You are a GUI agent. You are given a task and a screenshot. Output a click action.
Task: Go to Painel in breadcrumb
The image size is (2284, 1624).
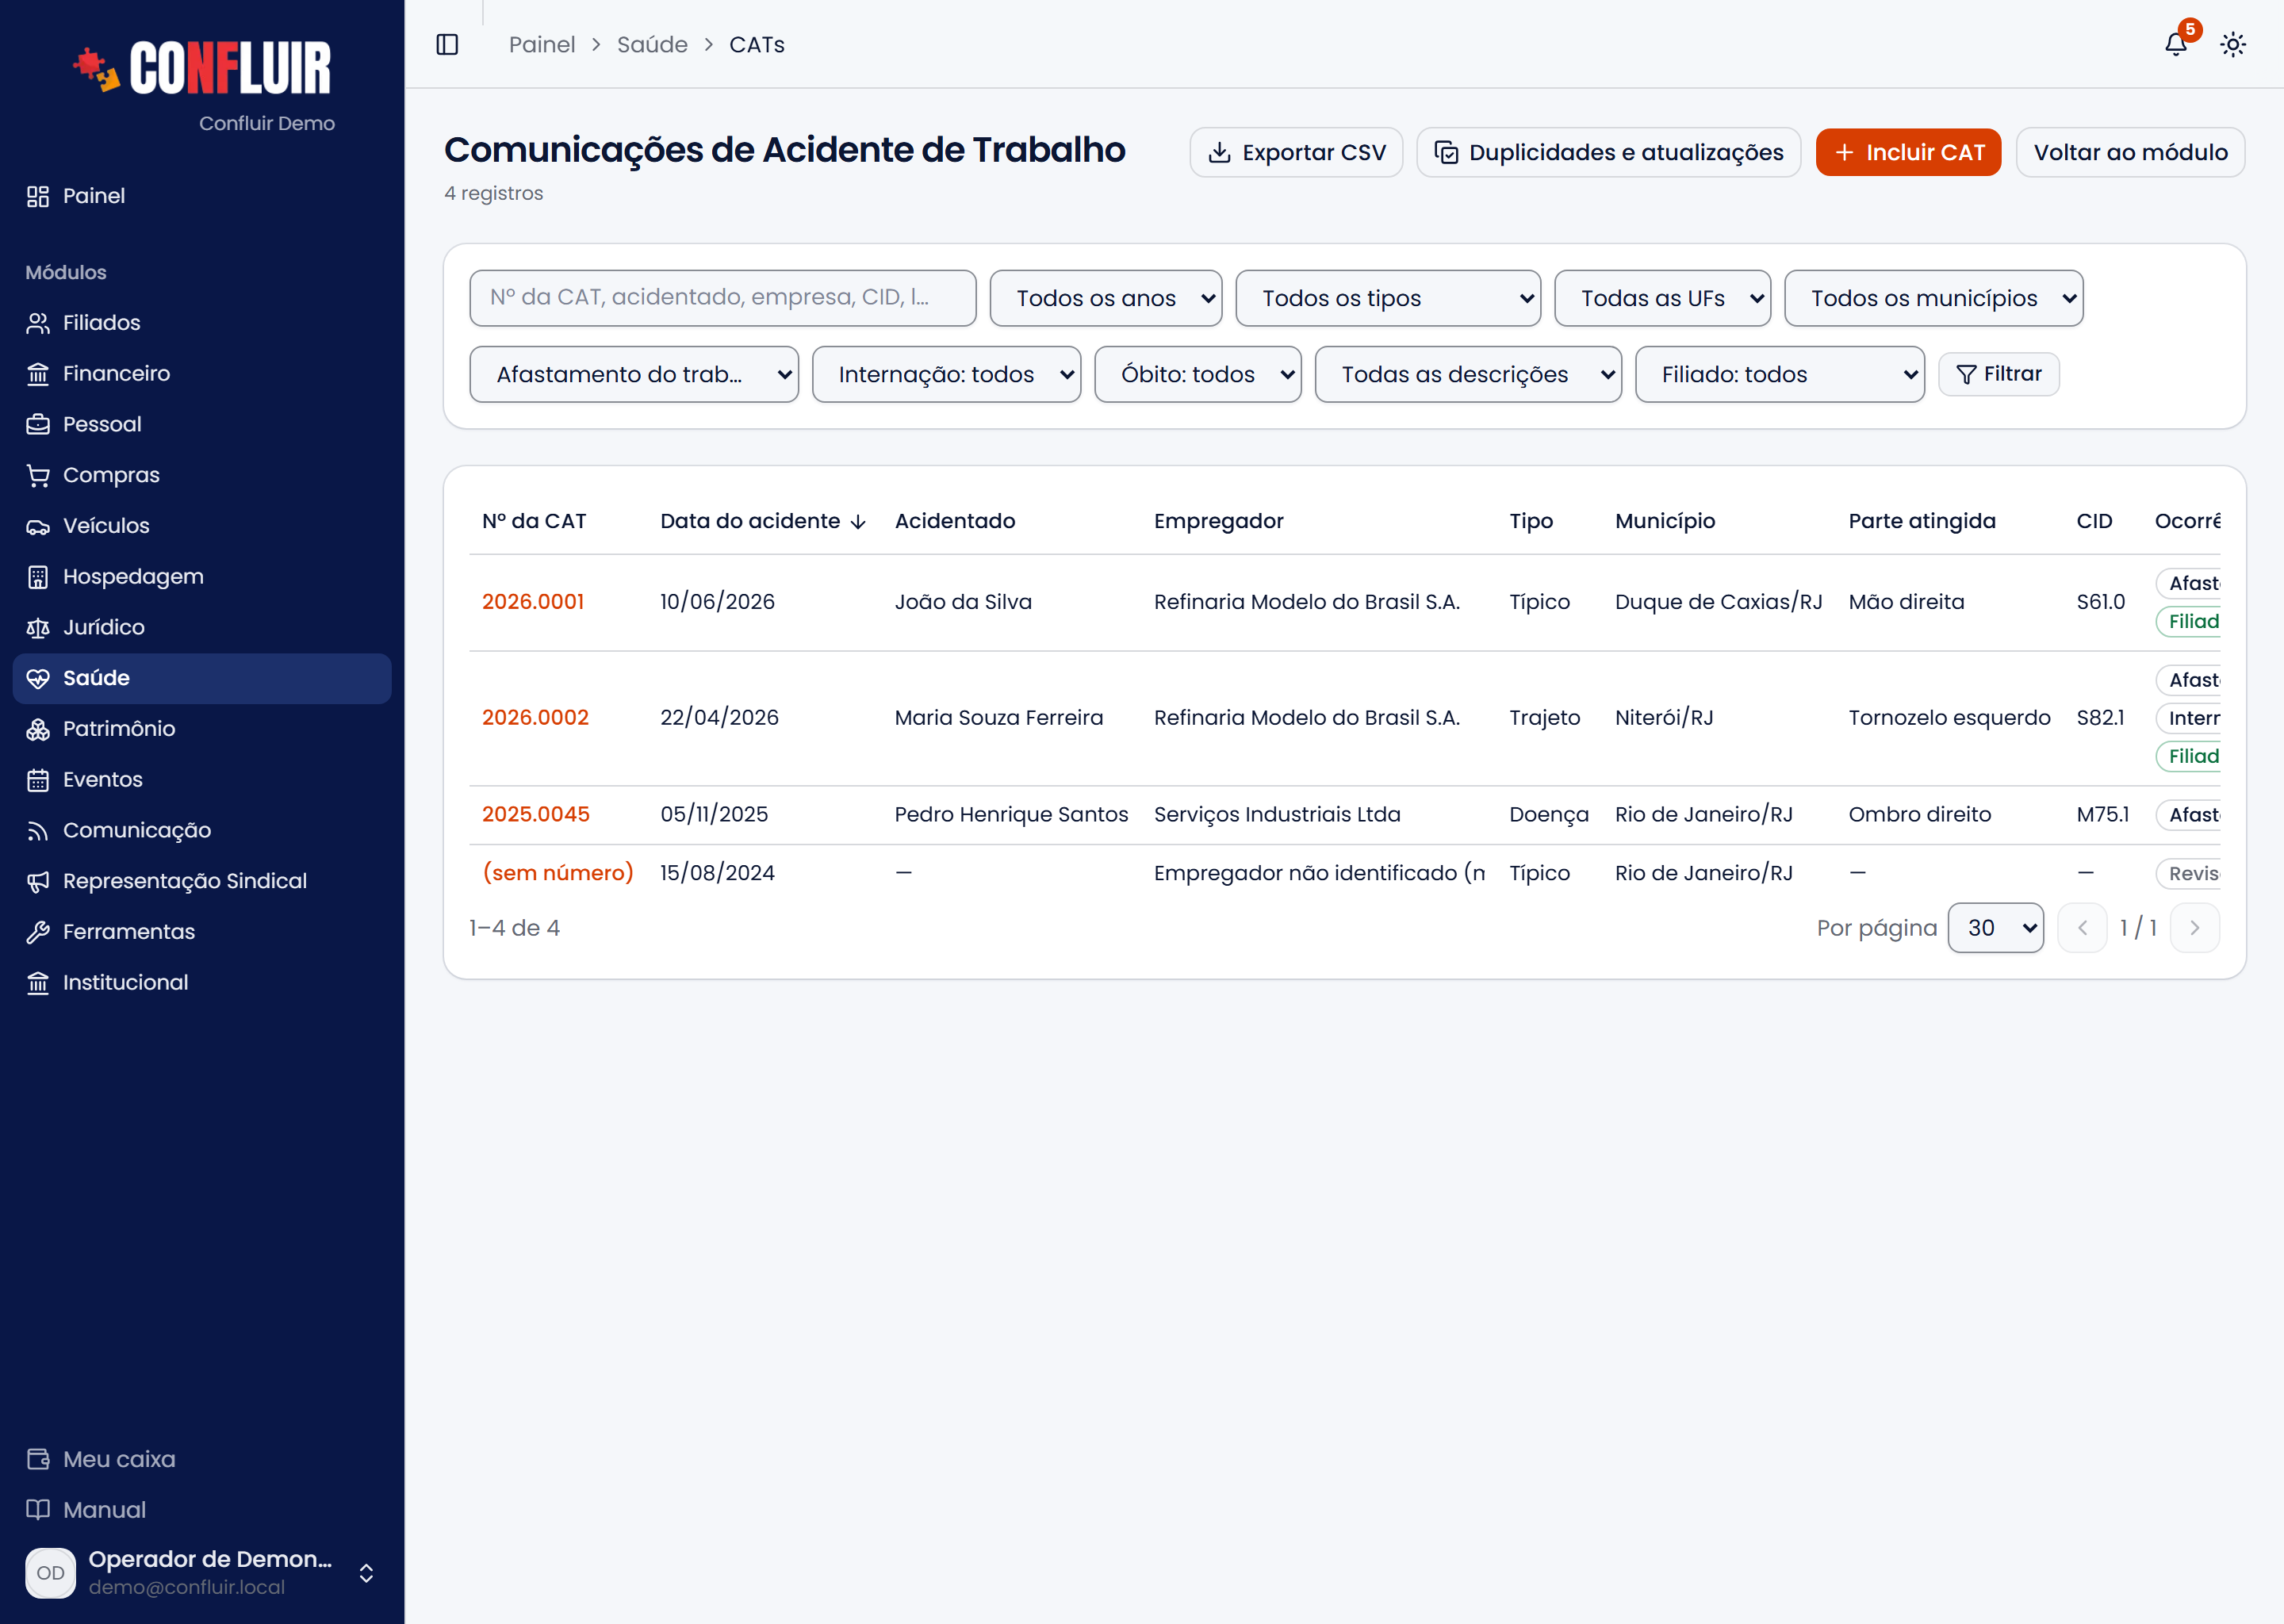tap(542, 45)
